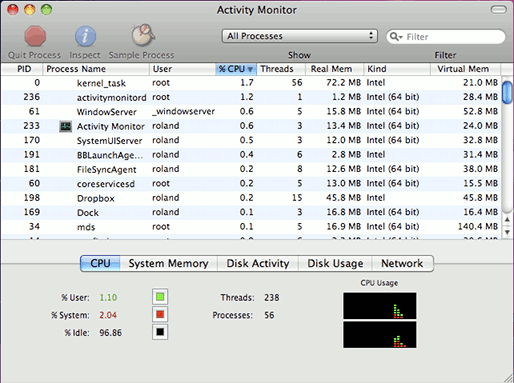514x383 pixels.
Task: Sort by the User column header
Action: 182,69
